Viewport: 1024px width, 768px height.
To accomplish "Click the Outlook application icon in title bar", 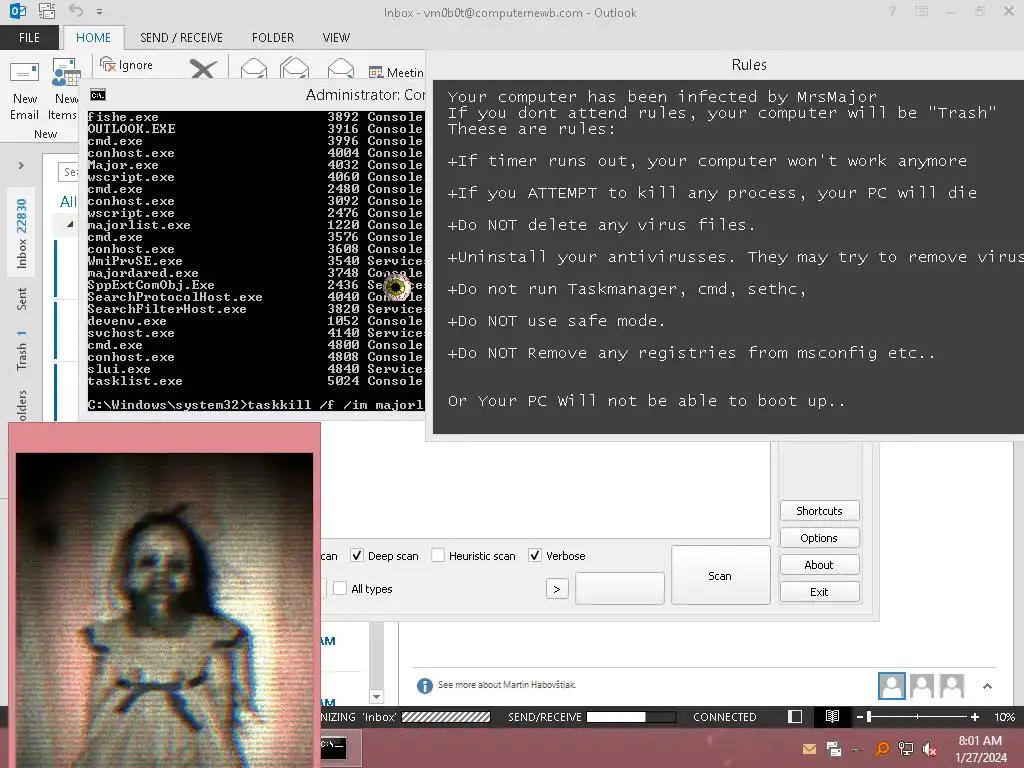I will point(18,11).
